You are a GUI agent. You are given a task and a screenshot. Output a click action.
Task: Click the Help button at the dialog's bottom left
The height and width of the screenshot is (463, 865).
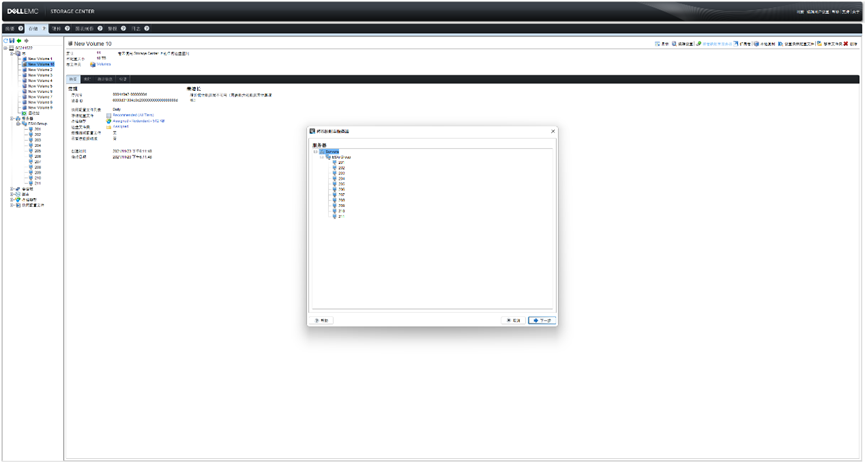(321, 320)
